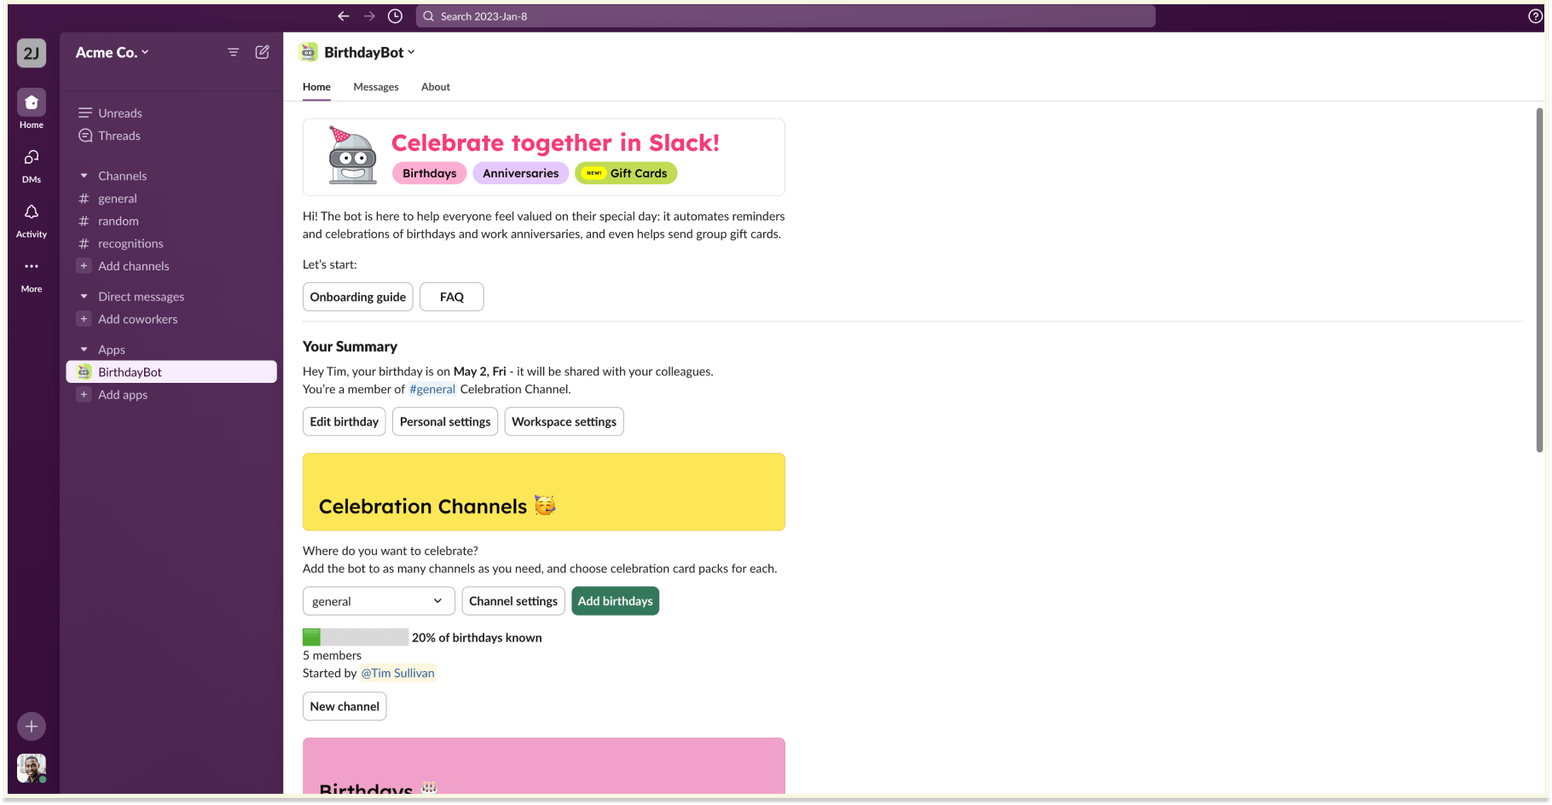Click the Add birthdays button
Image resolution: width=1552 pixels, height=805 pixels.
click(615, 601)
